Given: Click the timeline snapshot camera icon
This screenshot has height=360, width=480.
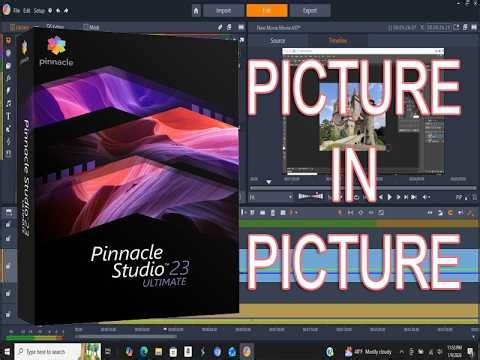Looking at the screenshot, I should 283,212.
